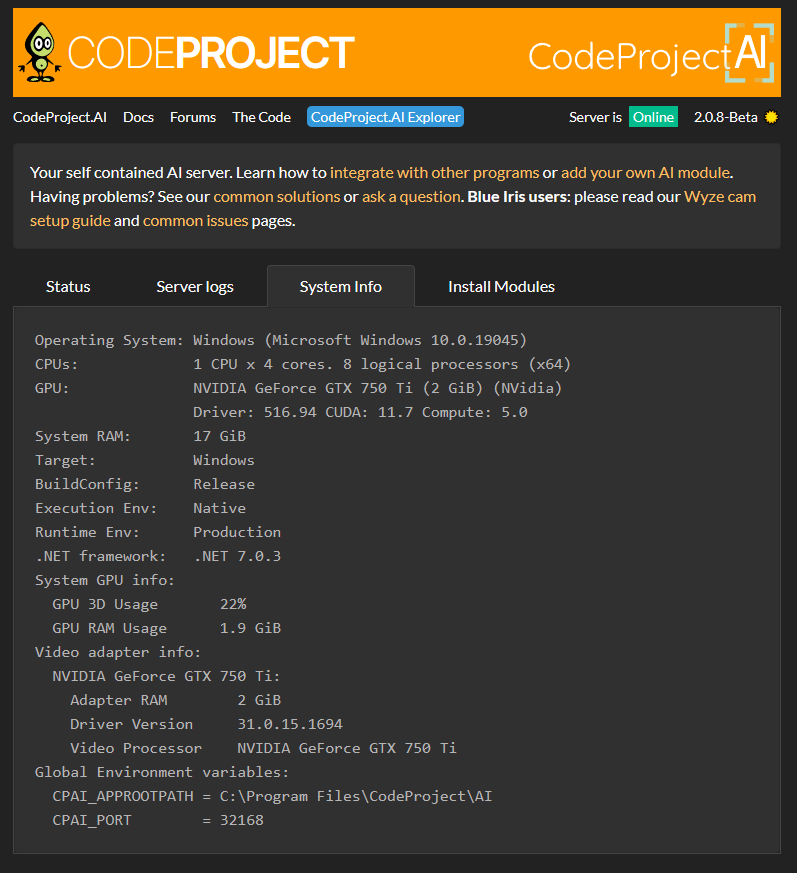The image size is (797, 873).
Task: Click the CPAI_APPROOTPATH path value
Action: [356, 796]
